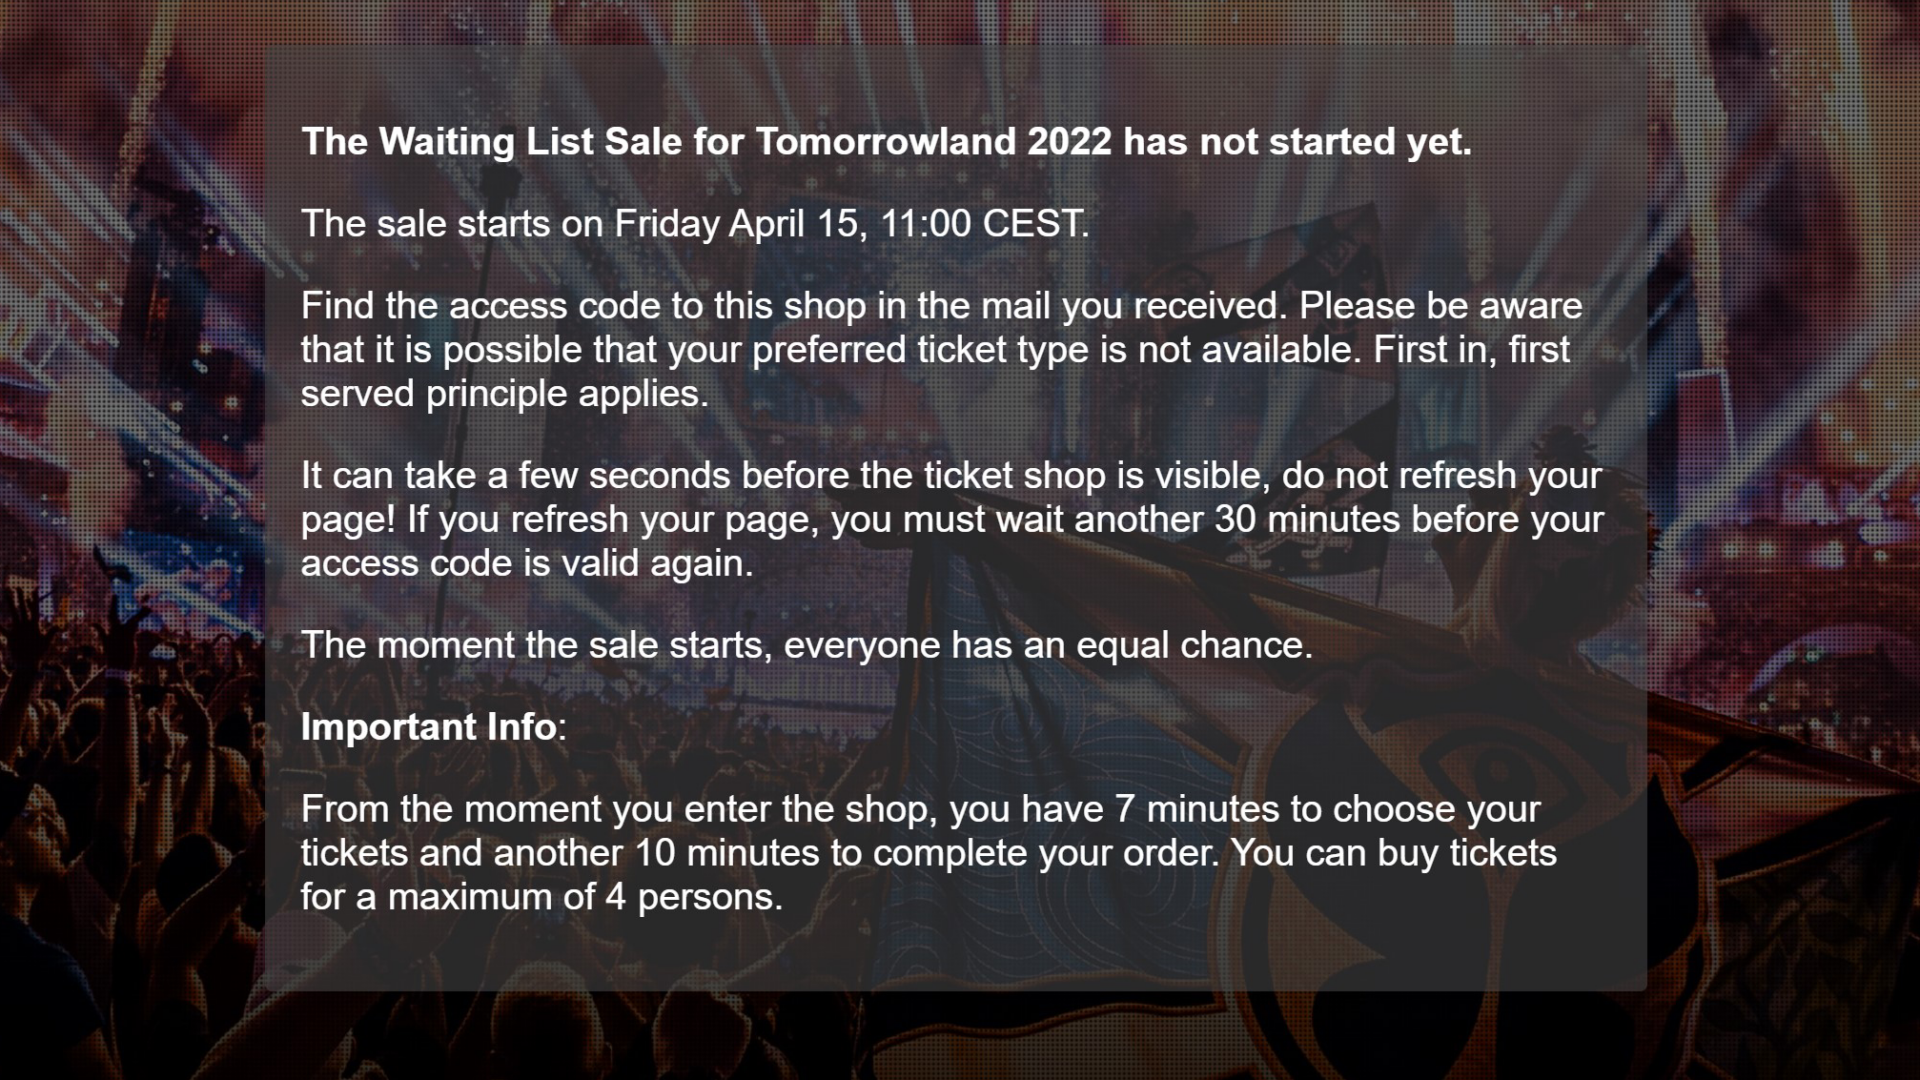Viewport: 1920px width, 1080px height.
Task: Click '11:00 CEST' in the sale time
Action: 984,223
